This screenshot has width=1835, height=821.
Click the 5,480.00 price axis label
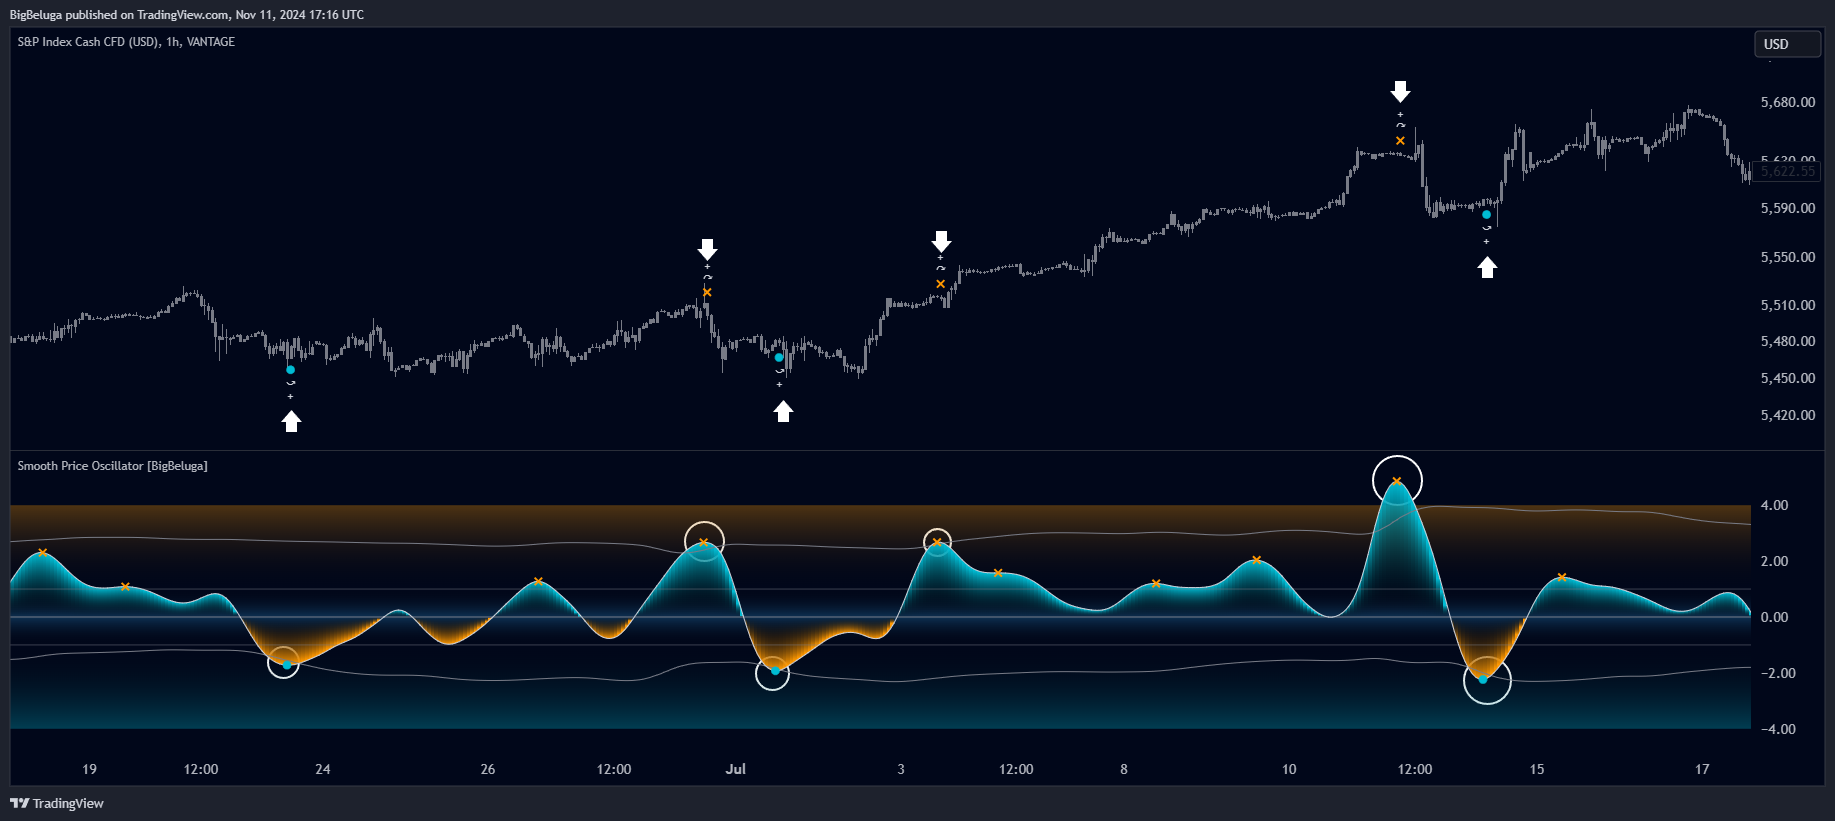point(1788,341)
